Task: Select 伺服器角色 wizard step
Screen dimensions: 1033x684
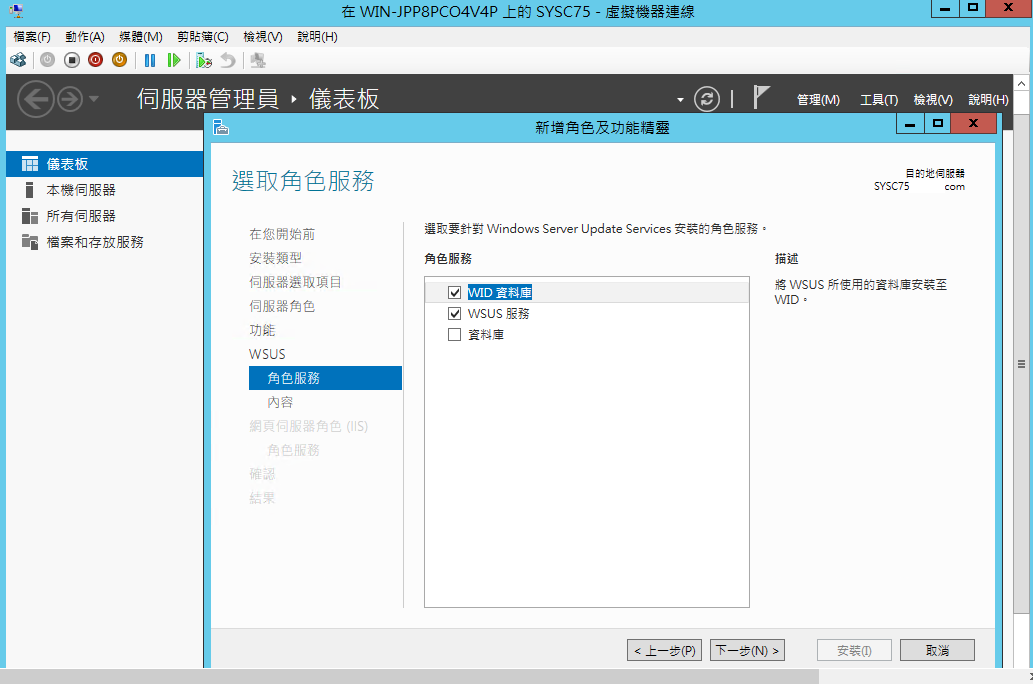Action: pos(282,306)
